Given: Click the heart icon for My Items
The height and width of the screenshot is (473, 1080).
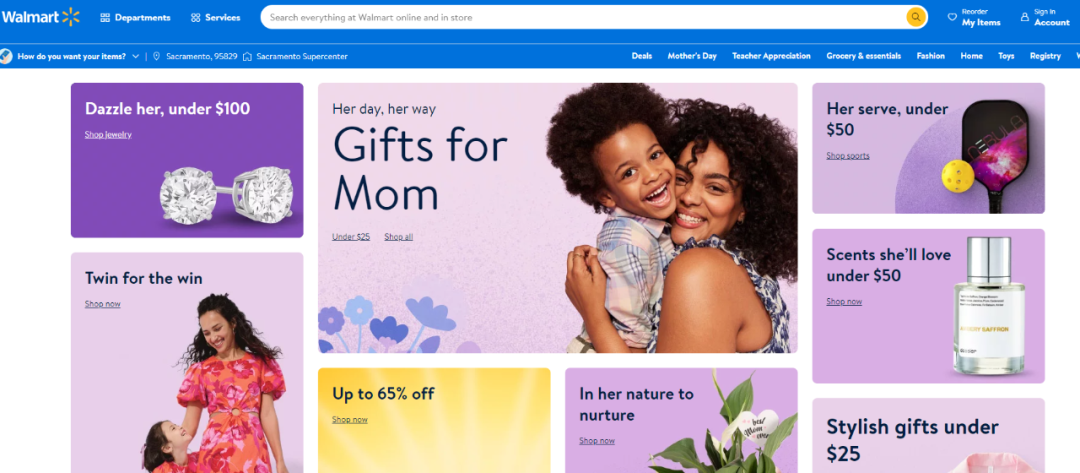Looking at the screenshot, I should point(953,17).
